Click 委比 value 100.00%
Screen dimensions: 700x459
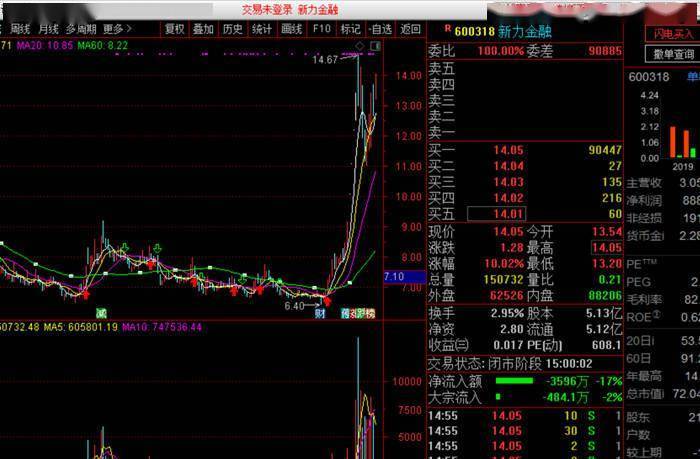coord(500,51)
